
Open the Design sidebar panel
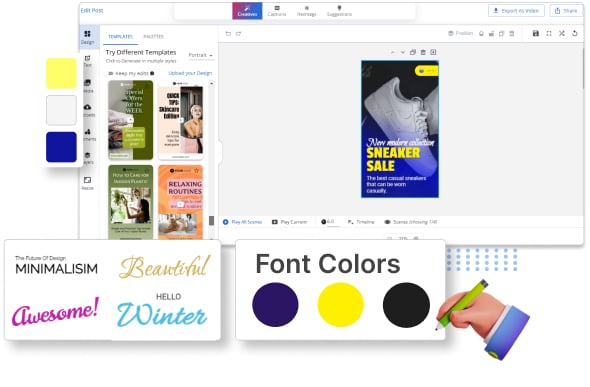pos(87,37)
